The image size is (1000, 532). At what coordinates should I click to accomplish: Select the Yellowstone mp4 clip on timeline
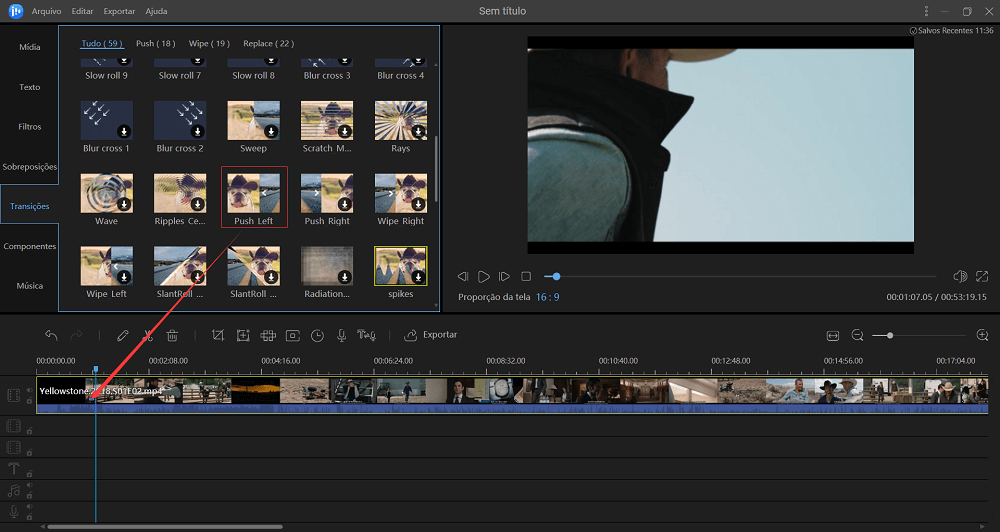click(512, 395)
